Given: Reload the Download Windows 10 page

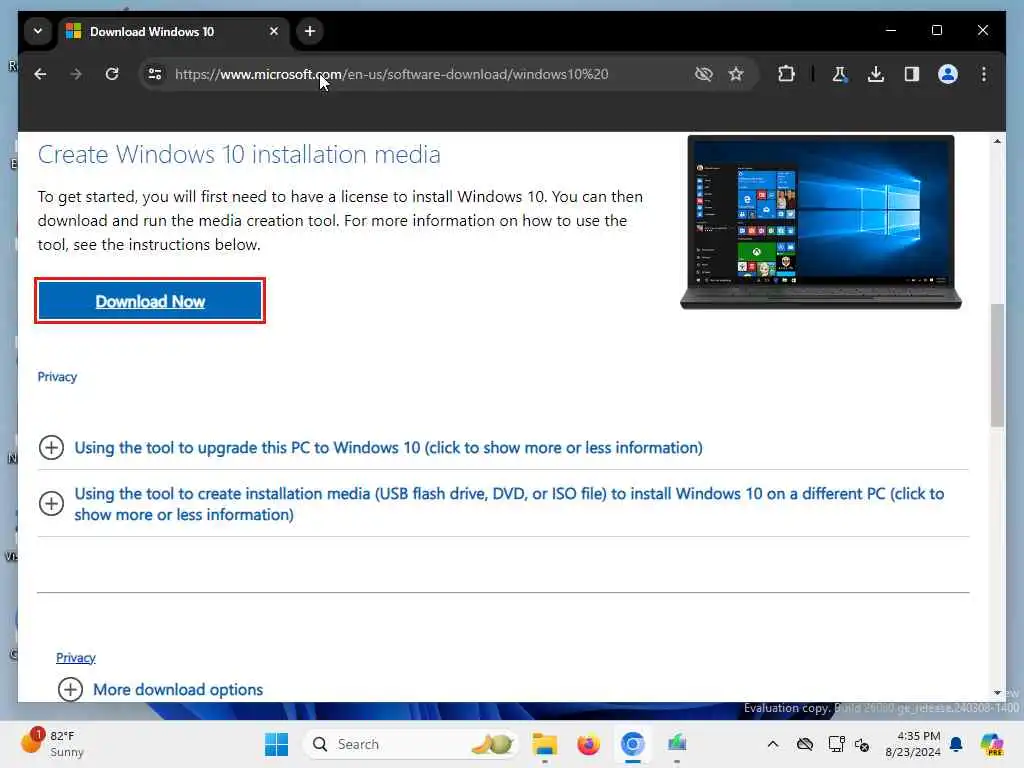Looking at the screenshot, I should point(112,74).
